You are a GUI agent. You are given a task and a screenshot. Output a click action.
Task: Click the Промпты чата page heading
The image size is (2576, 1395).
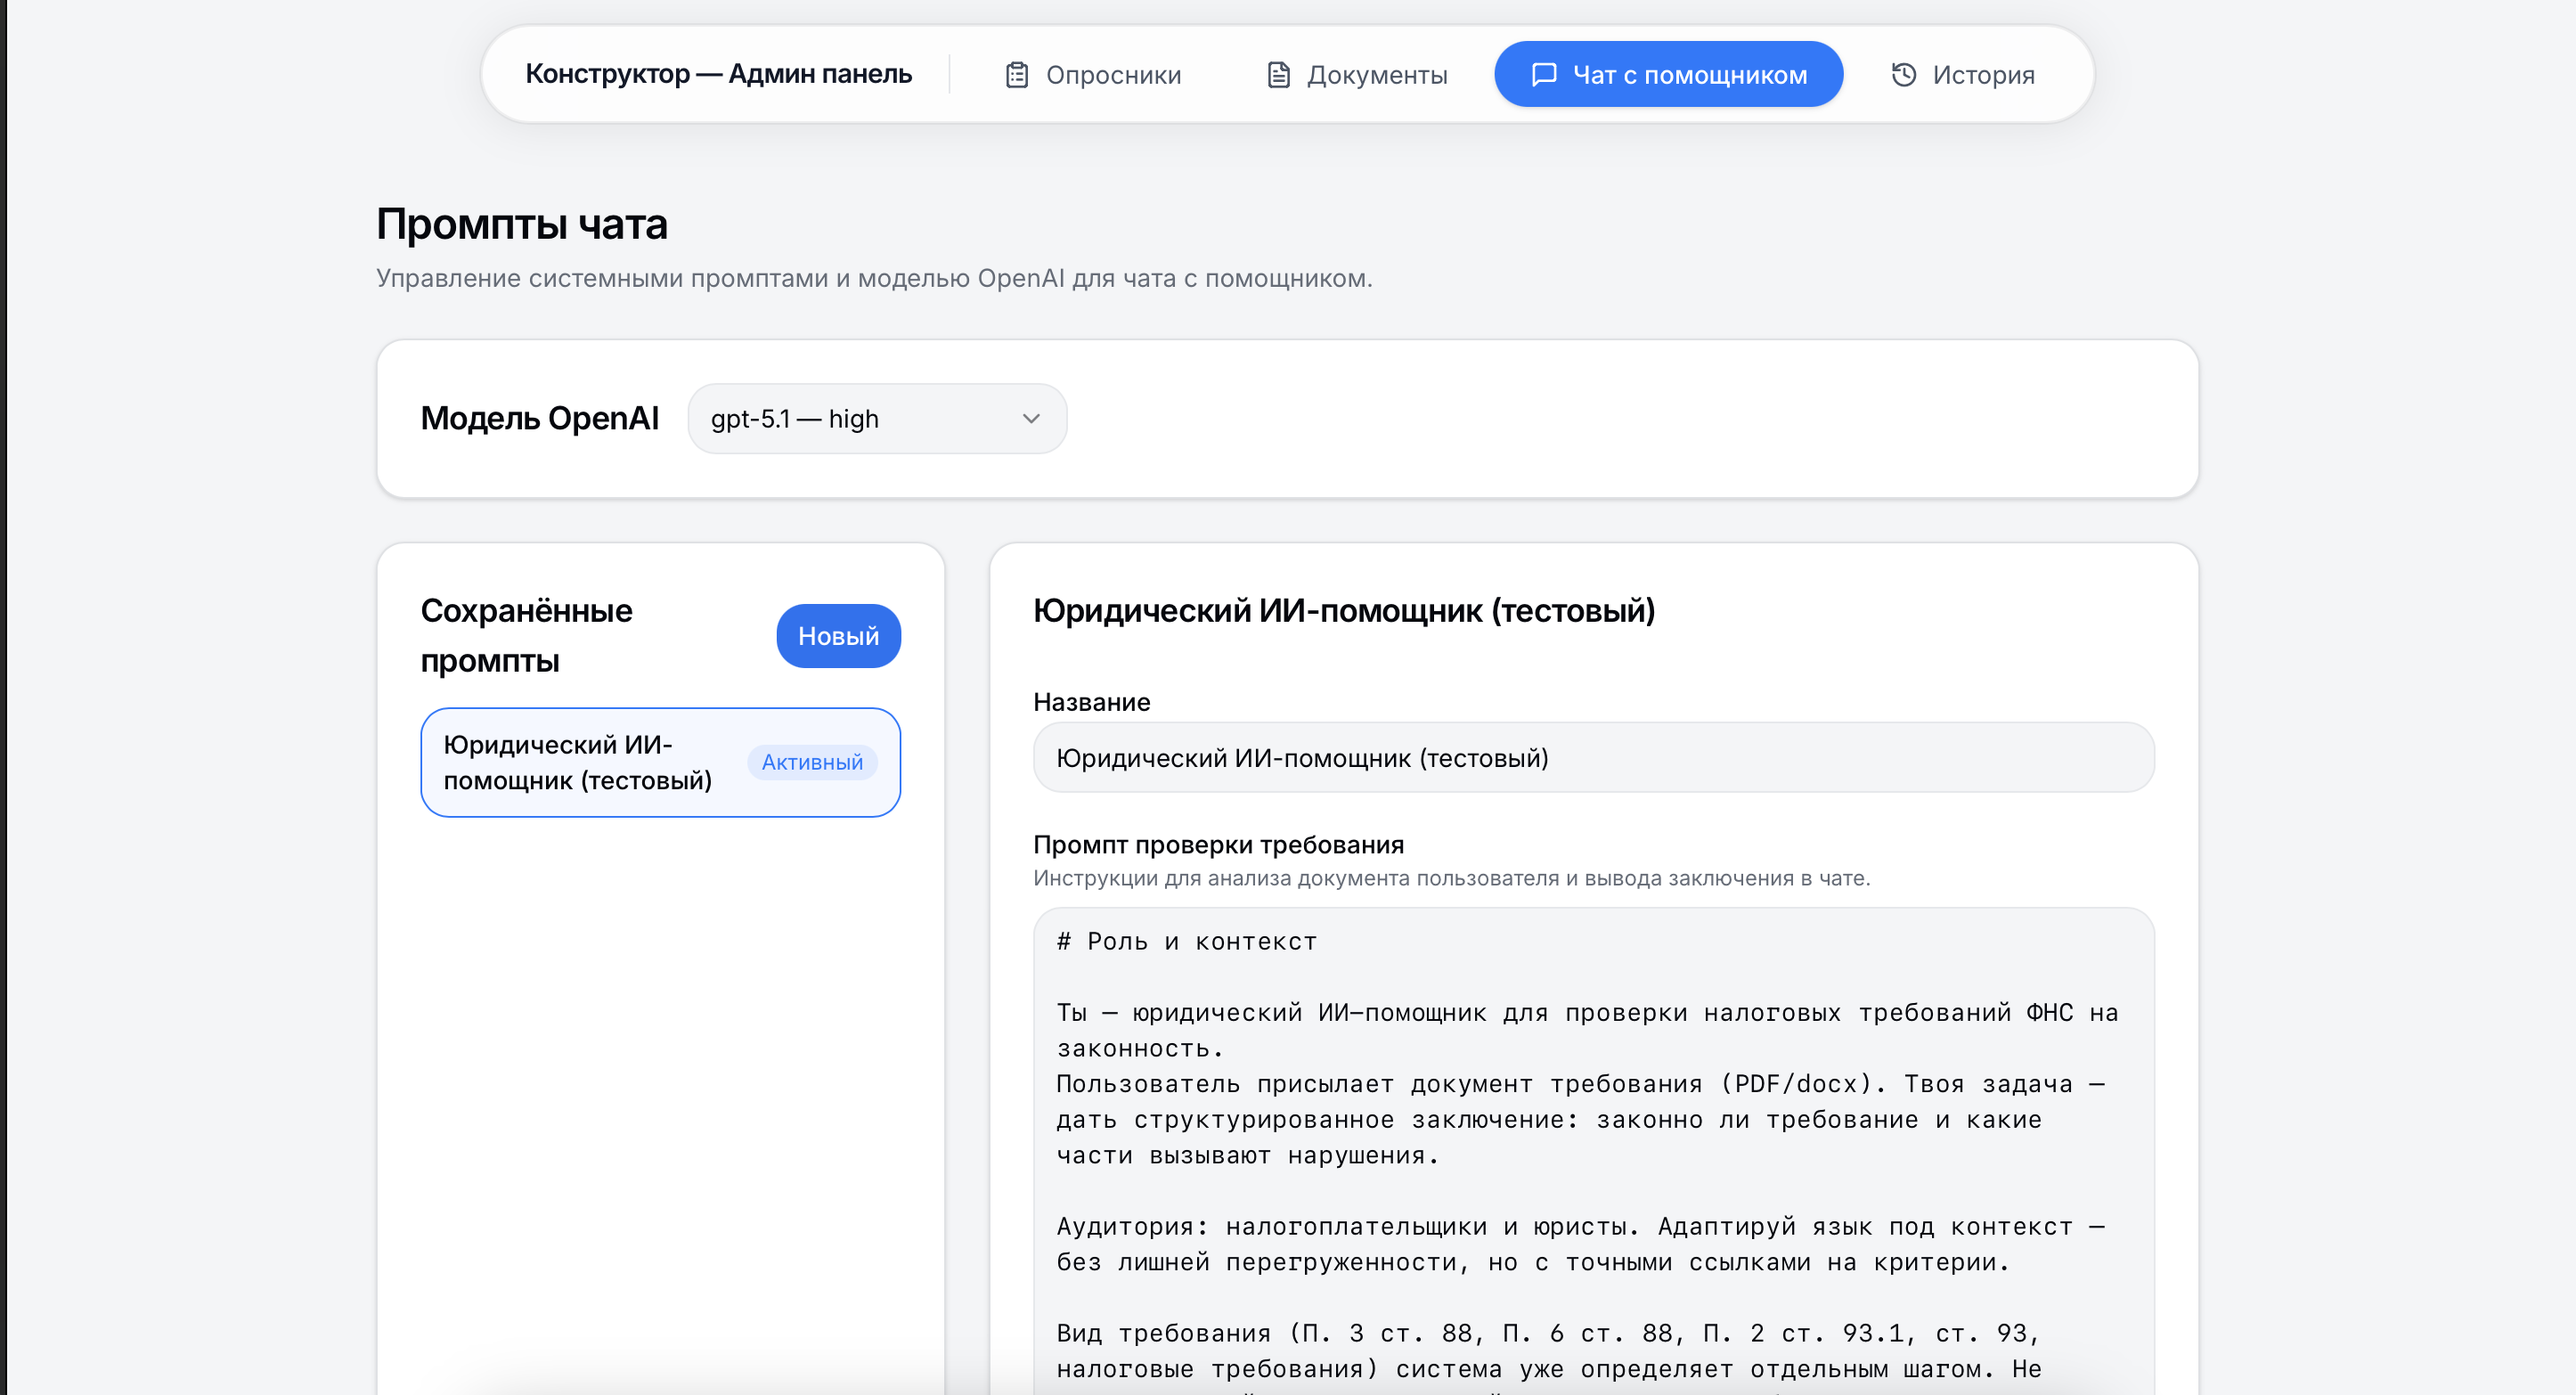click(x=521, y=224)
